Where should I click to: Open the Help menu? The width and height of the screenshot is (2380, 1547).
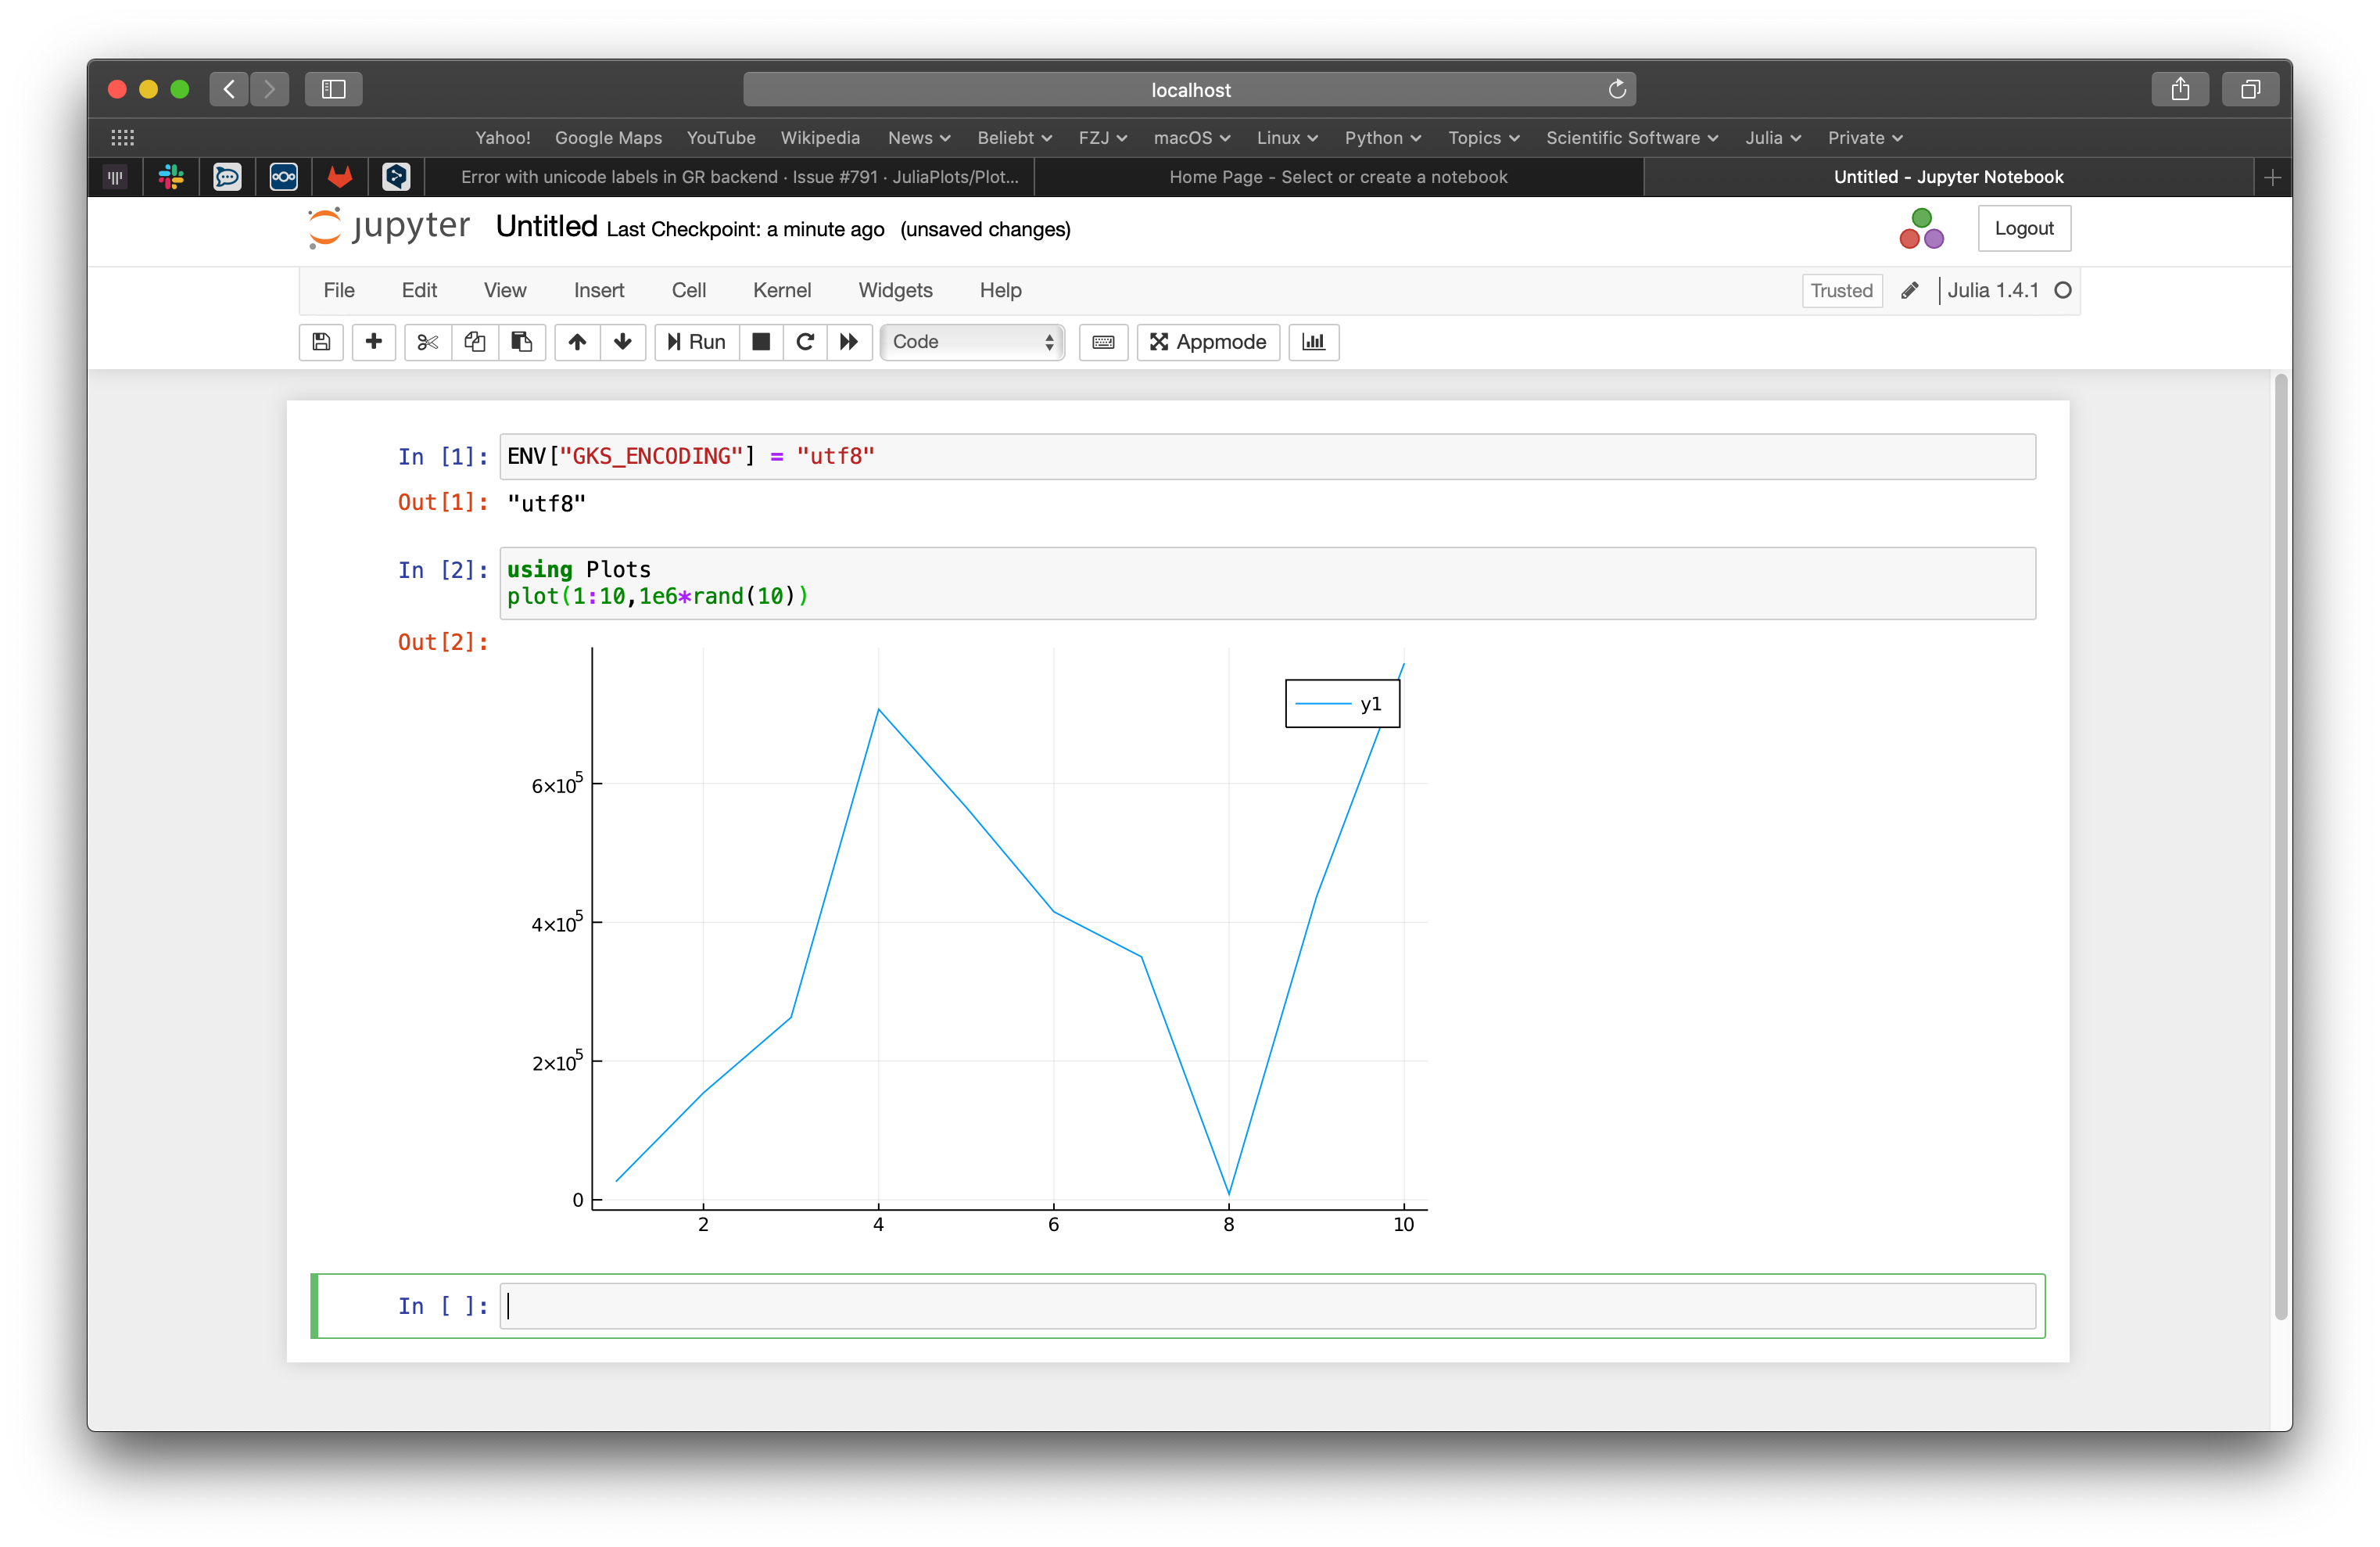point(1000,290)
